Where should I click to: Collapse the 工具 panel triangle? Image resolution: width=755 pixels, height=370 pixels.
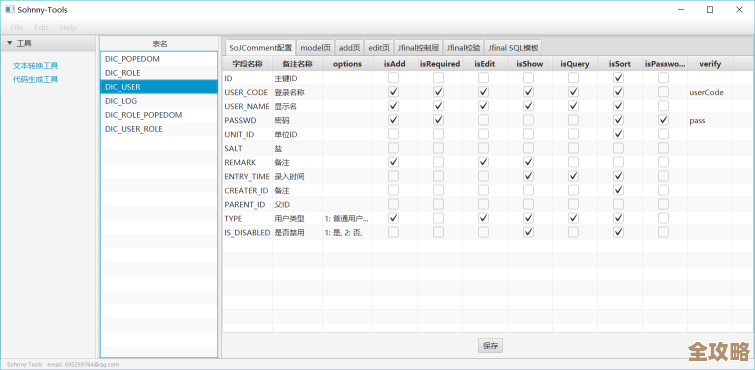pyautogui.click(x=9, y=43)
